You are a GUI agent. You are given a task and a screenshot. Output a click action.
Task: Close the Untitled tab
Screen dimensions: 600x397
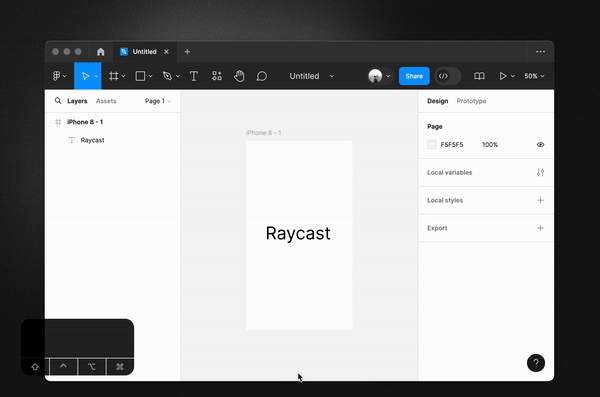coord(166,52)
